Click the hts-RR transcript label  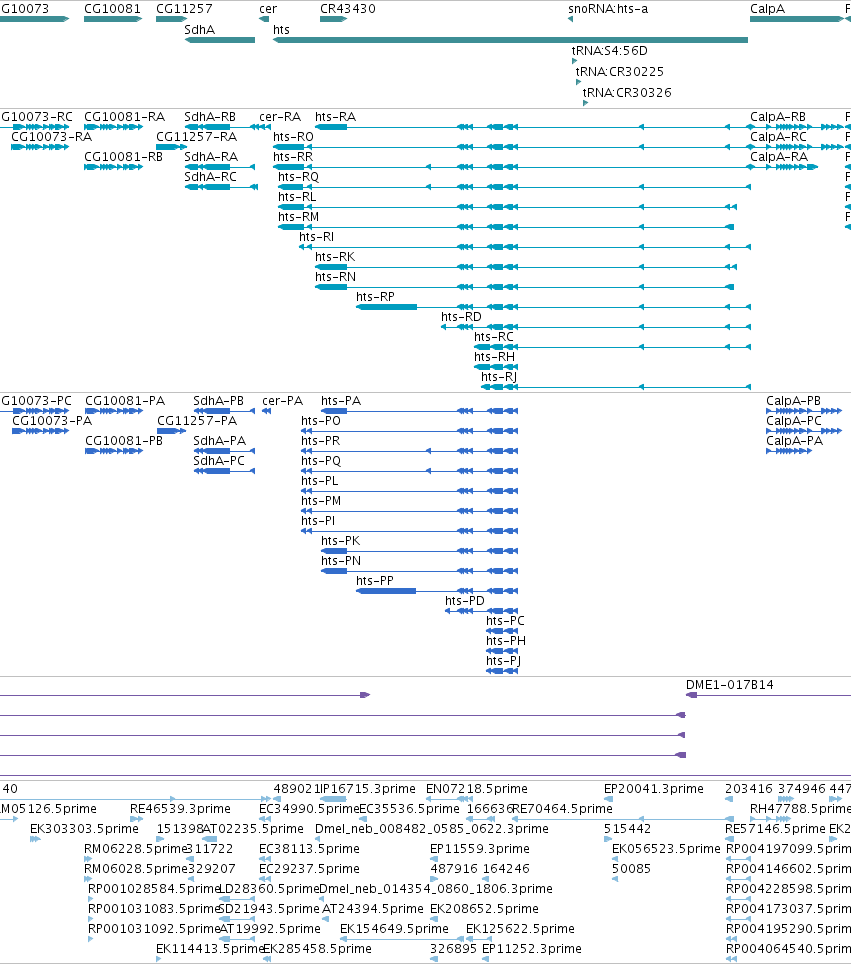click(293, 157)
